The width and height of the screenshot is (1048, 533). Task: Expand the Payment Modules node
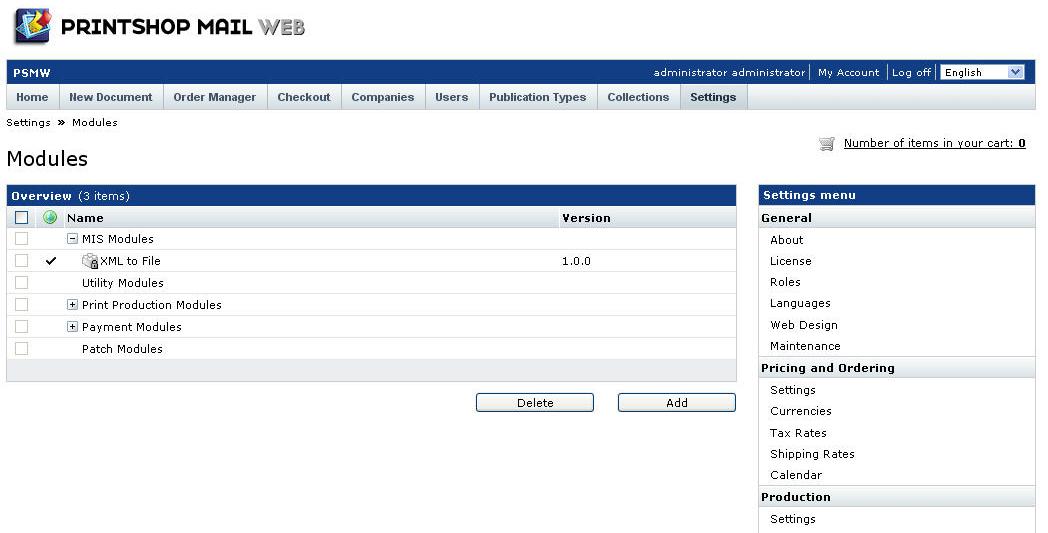tap(72, 327)
